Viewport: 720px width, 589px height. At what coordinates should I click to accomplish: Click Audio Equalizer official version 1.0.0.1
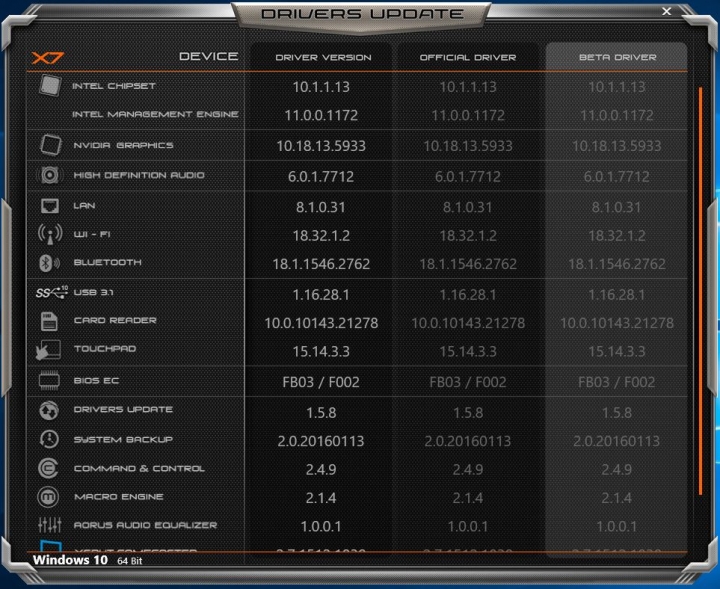(x=468, y=527)
